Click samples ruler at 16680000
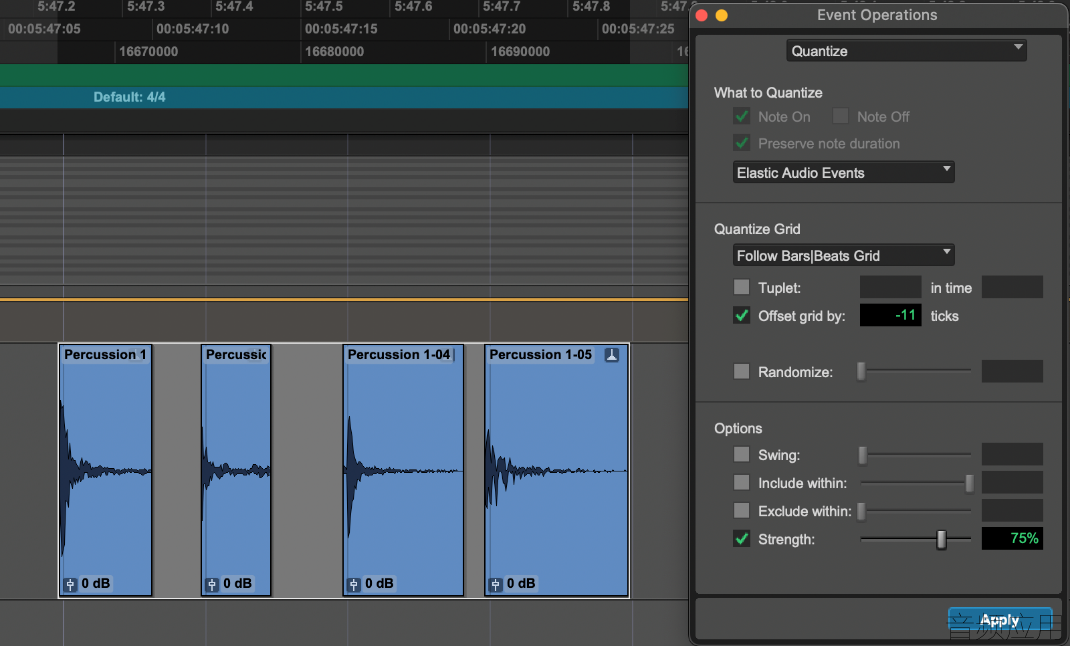This screenshot has height=646, width=1070. click(334, 51)
